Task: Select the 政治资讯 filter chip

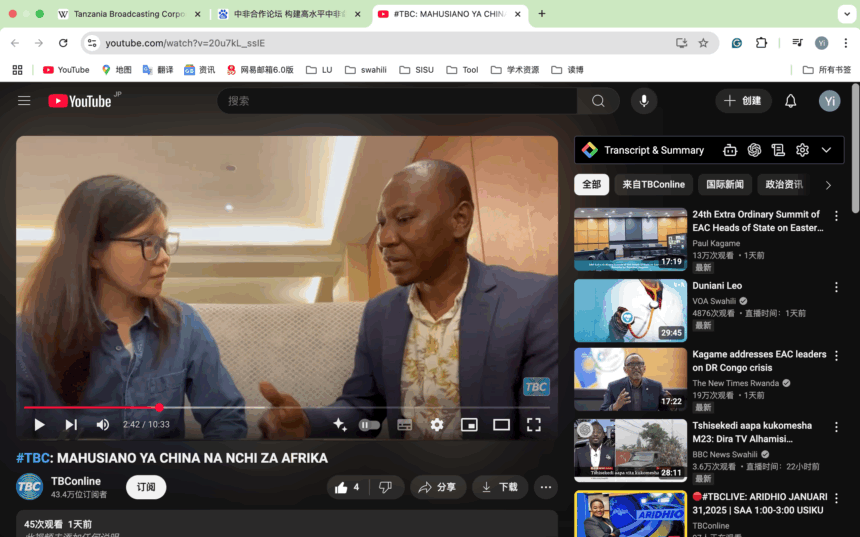Action: tap(784, 185)
